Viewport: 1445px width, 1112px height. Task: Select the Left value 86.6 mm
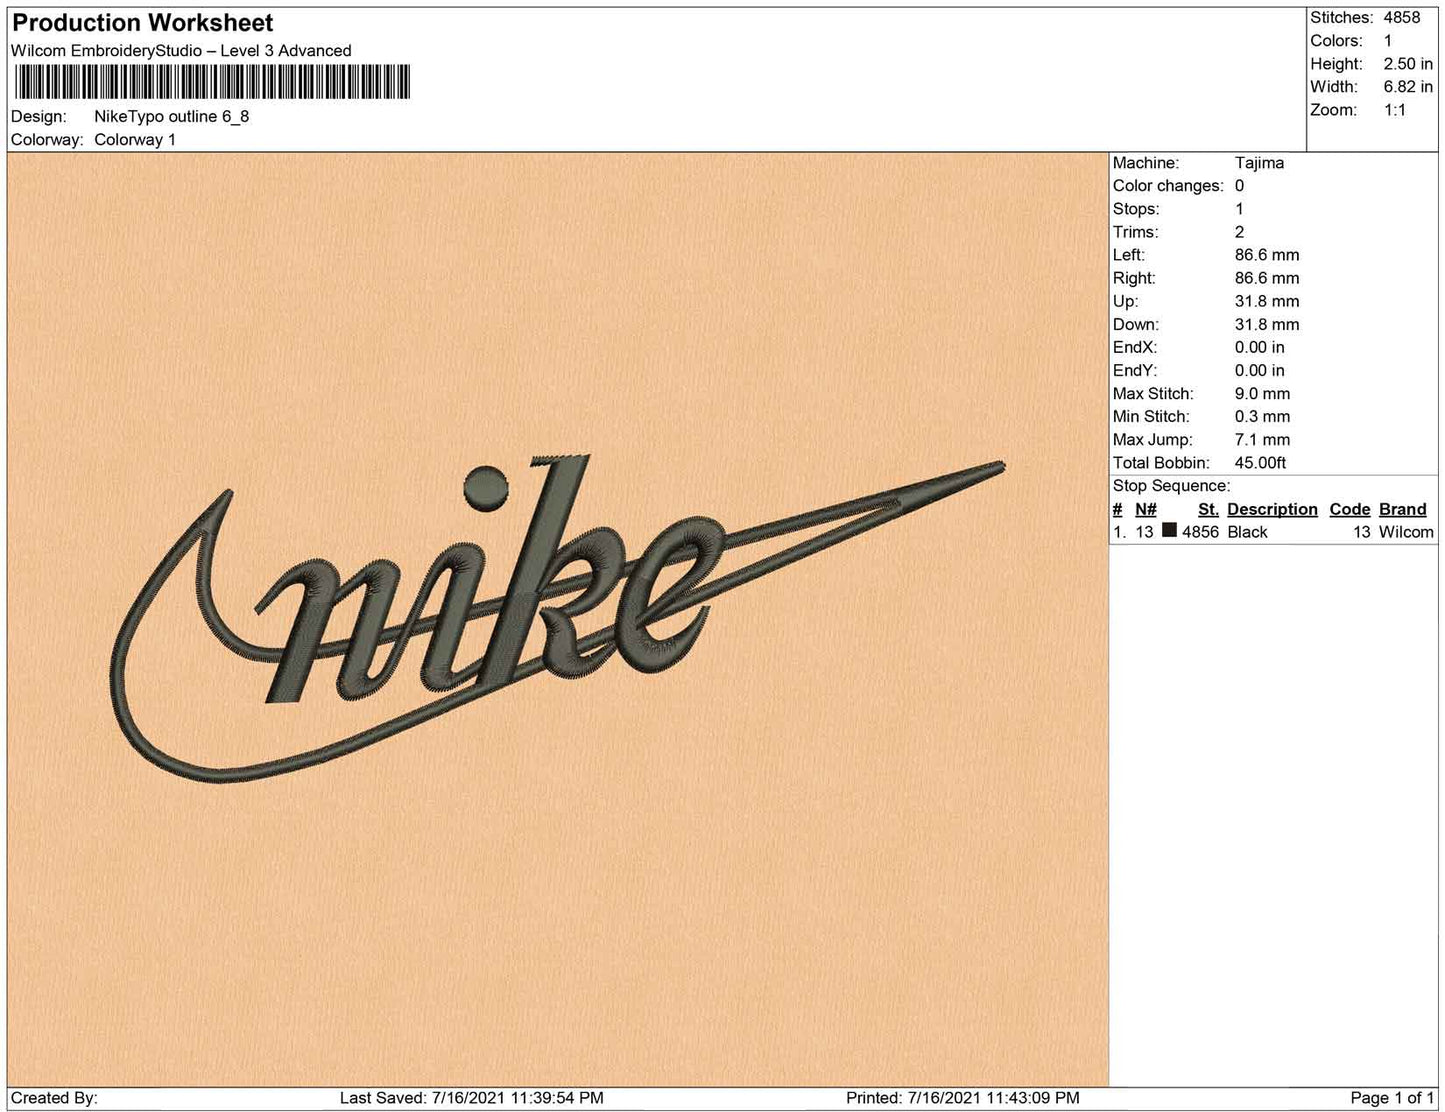point(1267,255)
